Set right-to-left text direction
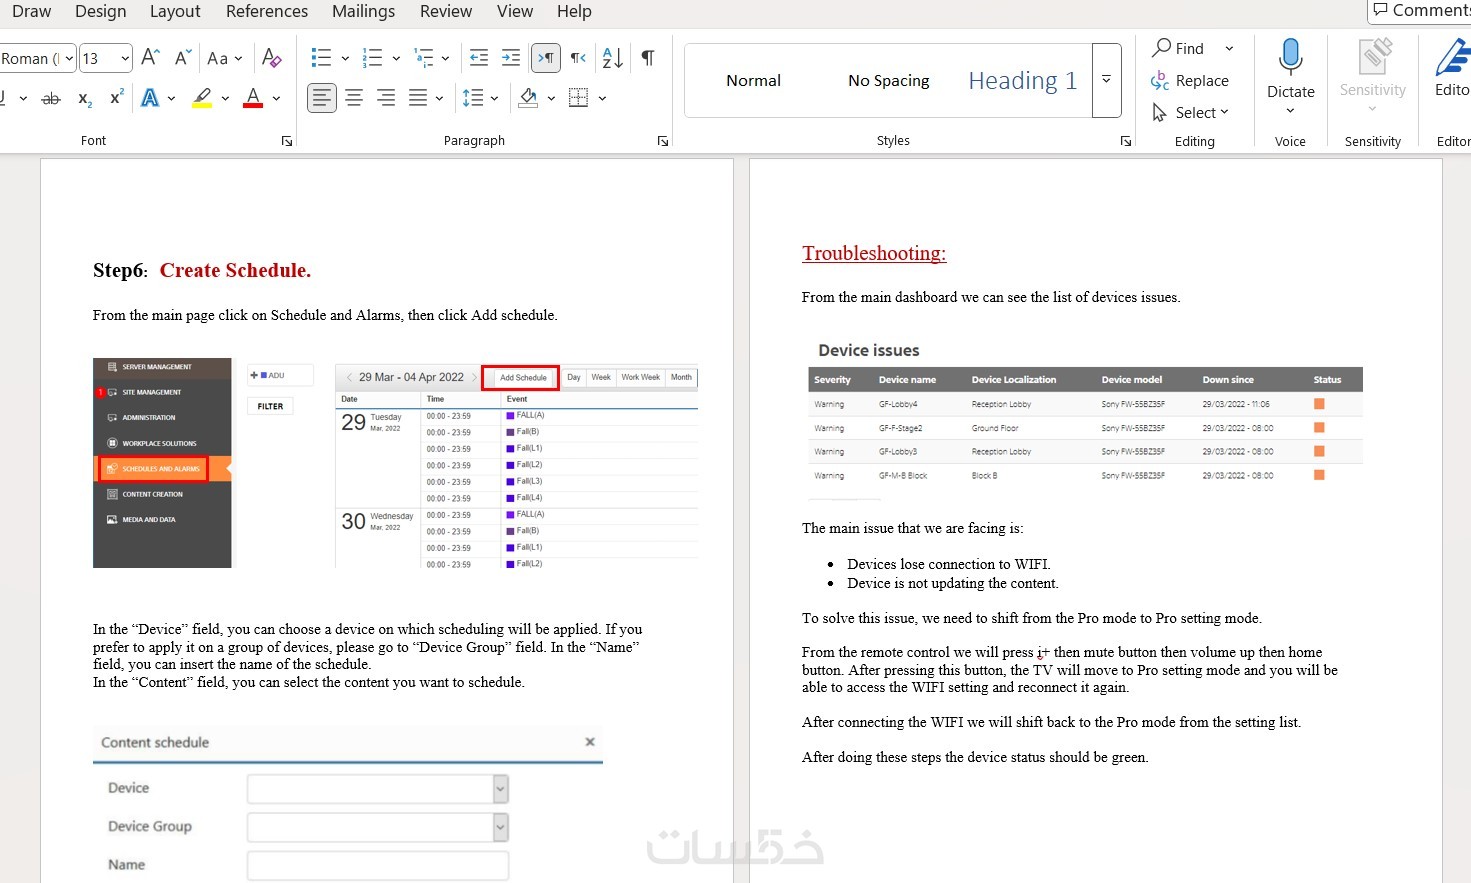Viewport: 1471px width, 883px height. 578,58
